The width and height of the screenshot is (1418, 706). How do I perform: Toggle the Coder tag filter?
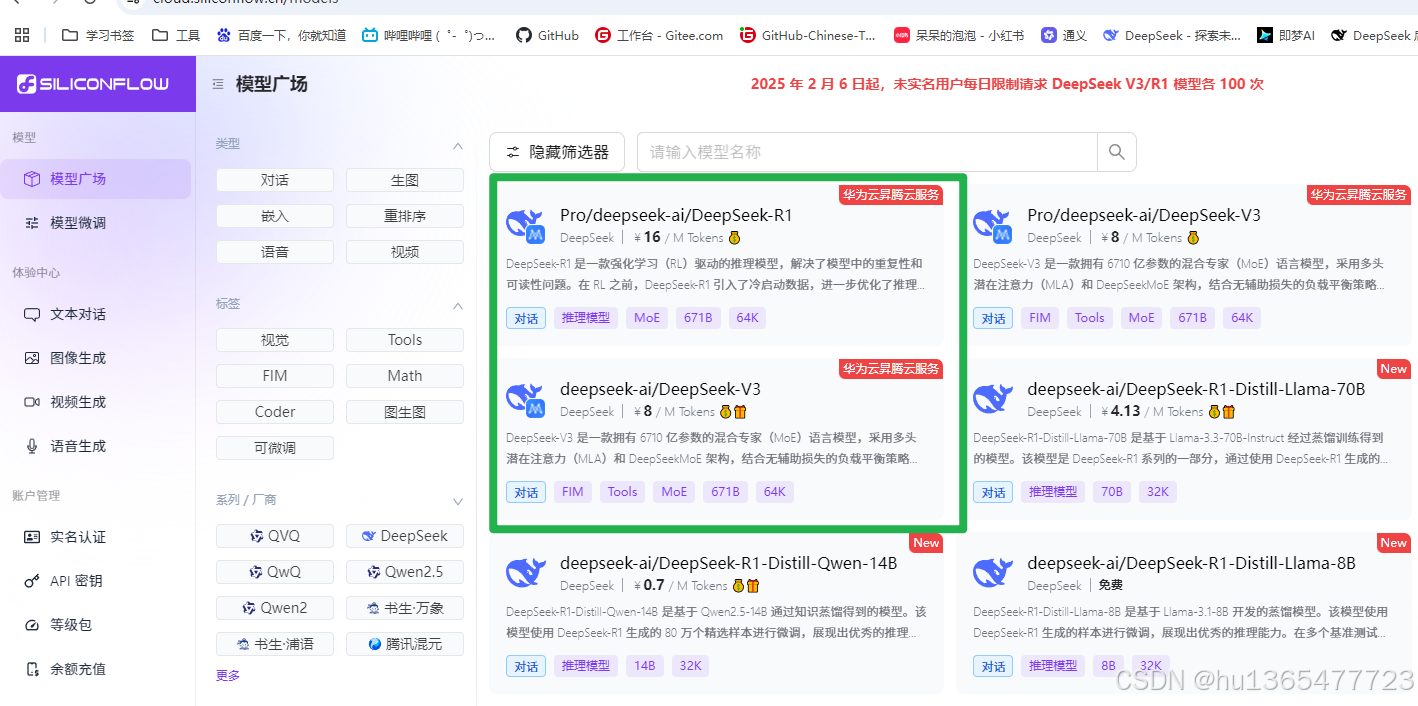click(275, 412)
